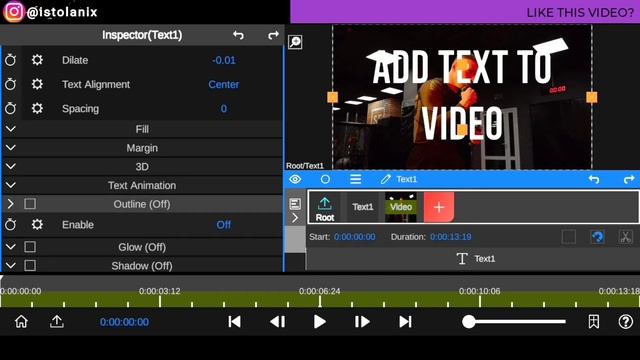The image size is (640, 360).
Task: Expand the layer panel side chevron
Action: tap(295, 218)
